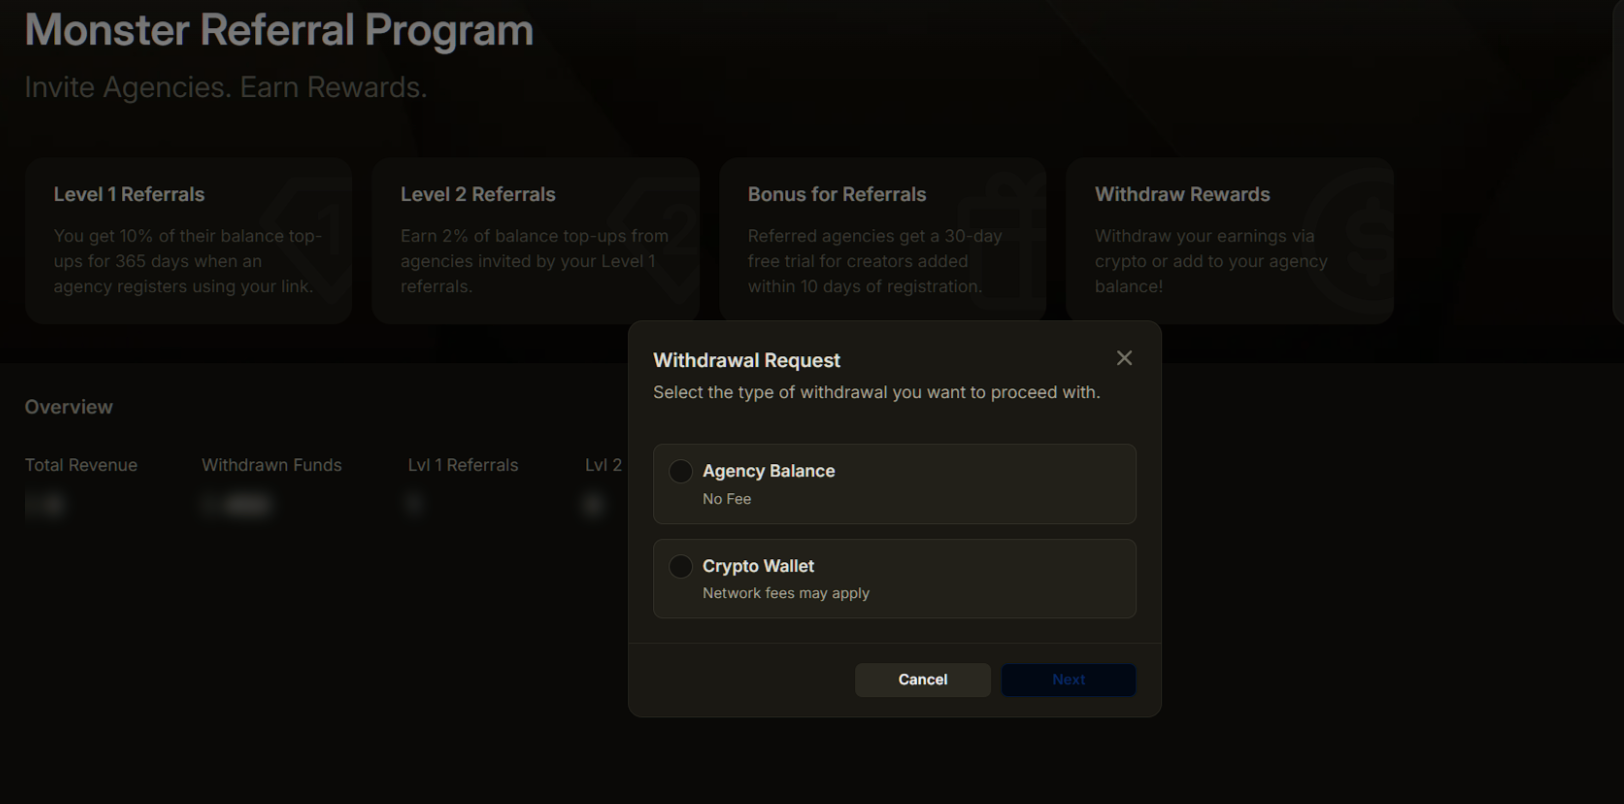Open the Level 2 Referrals card heading

pyautogui.click(x=478, y=195)
